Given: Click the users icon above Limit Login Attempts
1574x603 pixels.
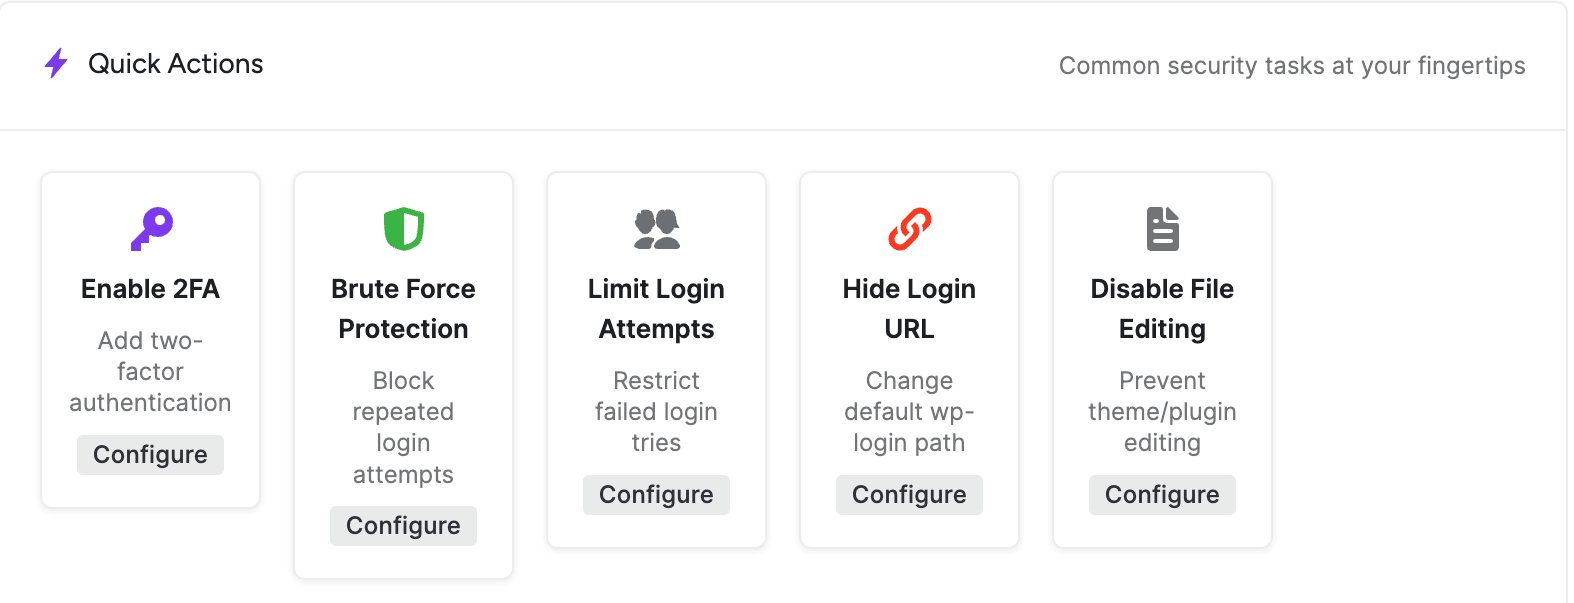Looking at the screenshot, I should pos(657,229).
